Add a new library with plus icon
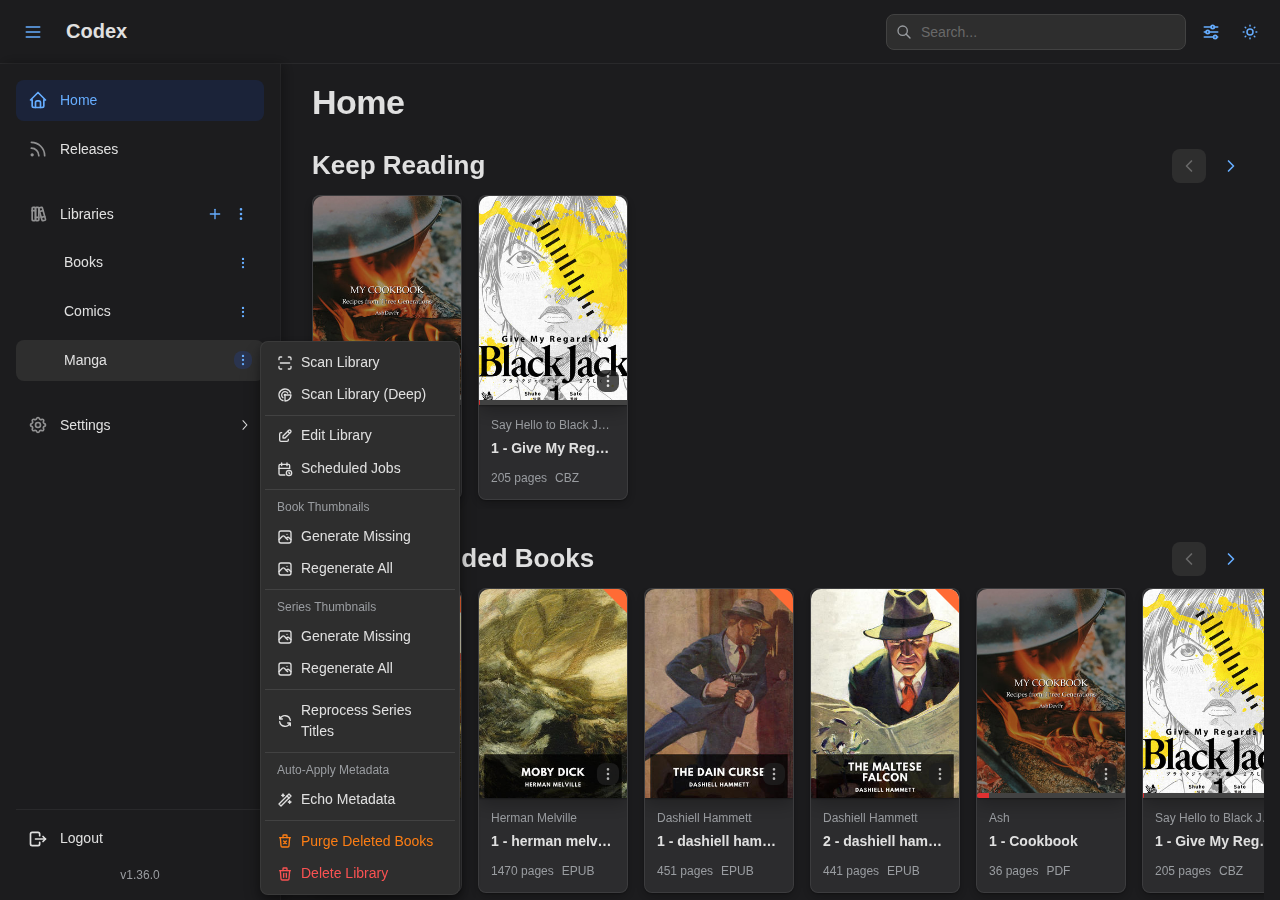 pos(215,214)
